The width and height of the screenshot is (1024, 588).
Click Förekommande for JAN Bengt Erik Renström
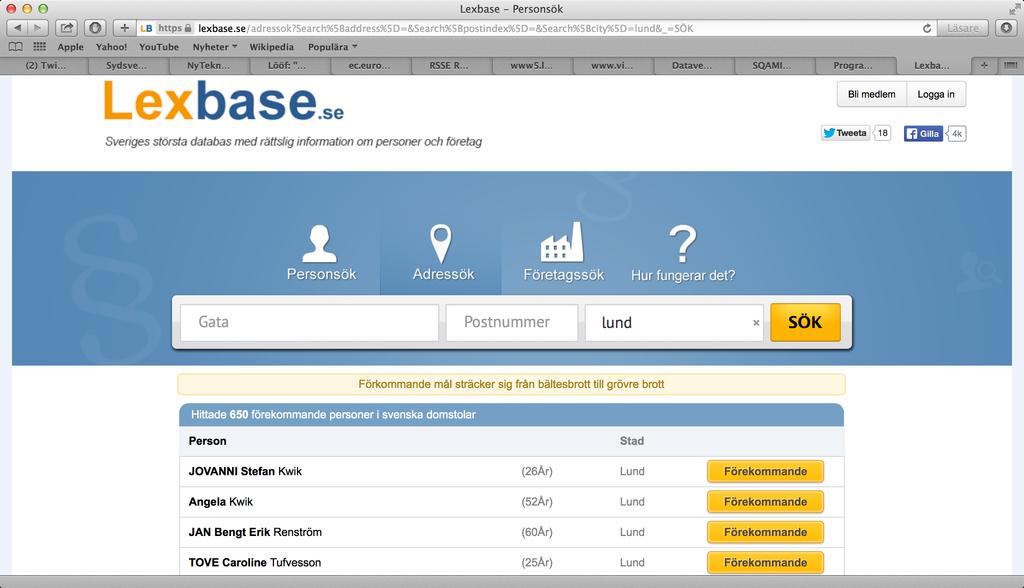(x=765, y=532)
